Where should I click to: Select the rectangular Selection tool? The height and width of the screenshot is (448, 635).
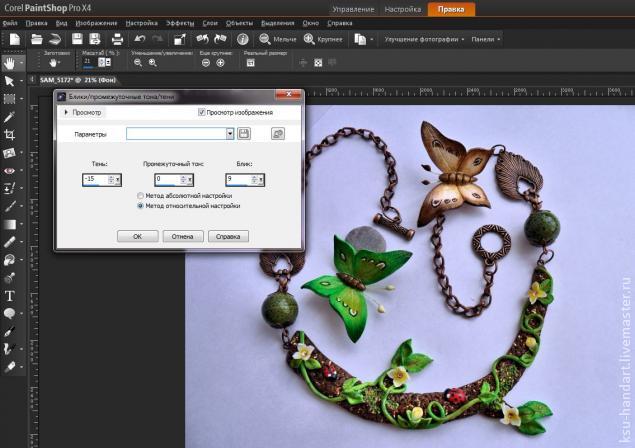9,99
